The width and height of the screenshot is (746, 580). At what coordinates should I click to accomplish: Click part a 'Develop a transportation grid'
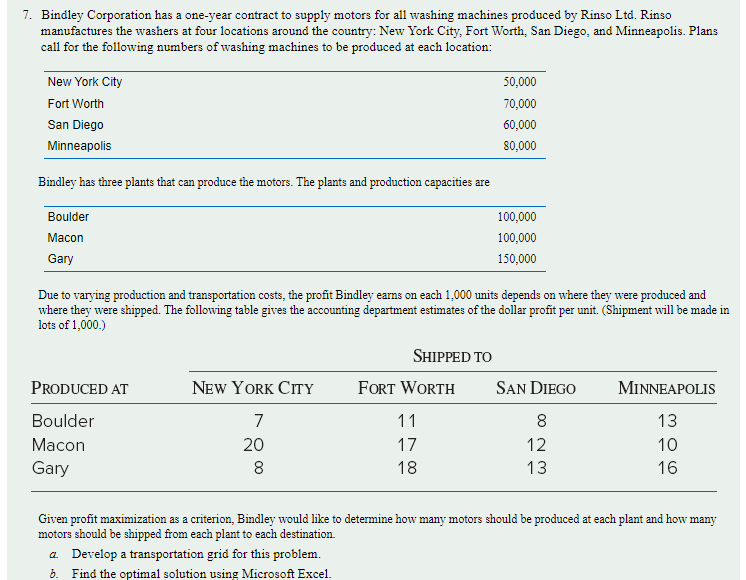pyautogui.click(x=196, y=554)
